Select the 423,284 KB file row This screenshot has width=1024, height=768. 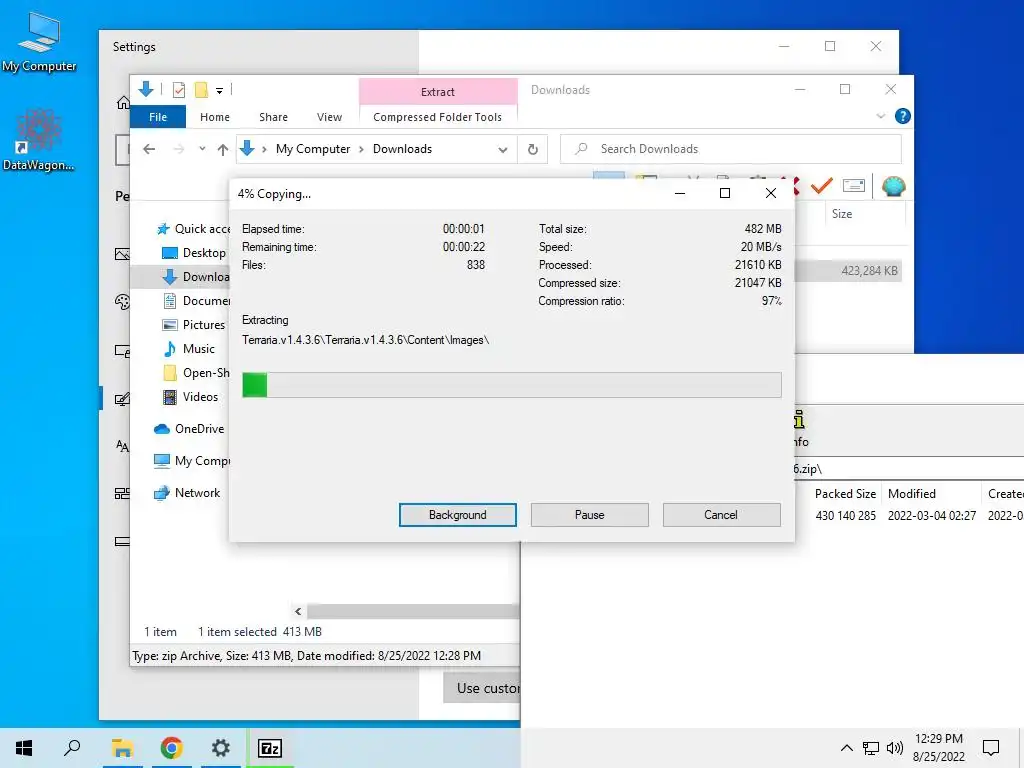pos(848,270)
